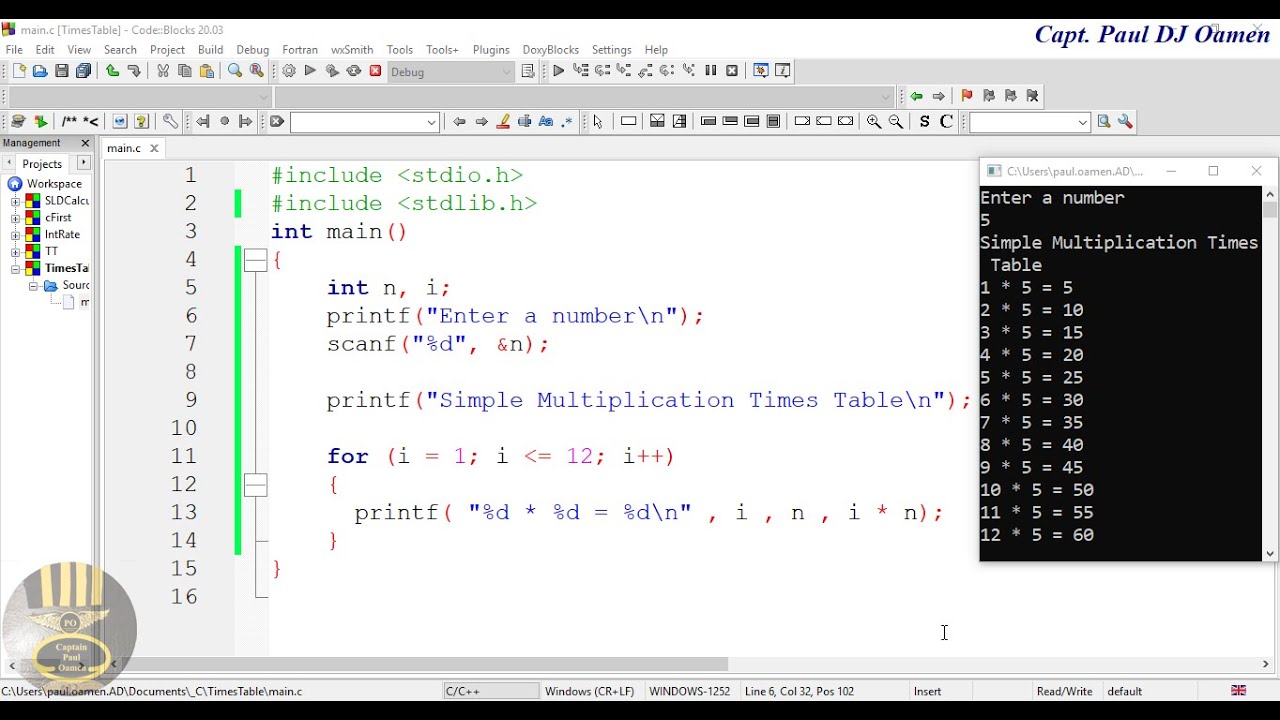Screen dimensions: 1280x720
Task: Click the Find magnifier icon
Action: click(235, 71)
